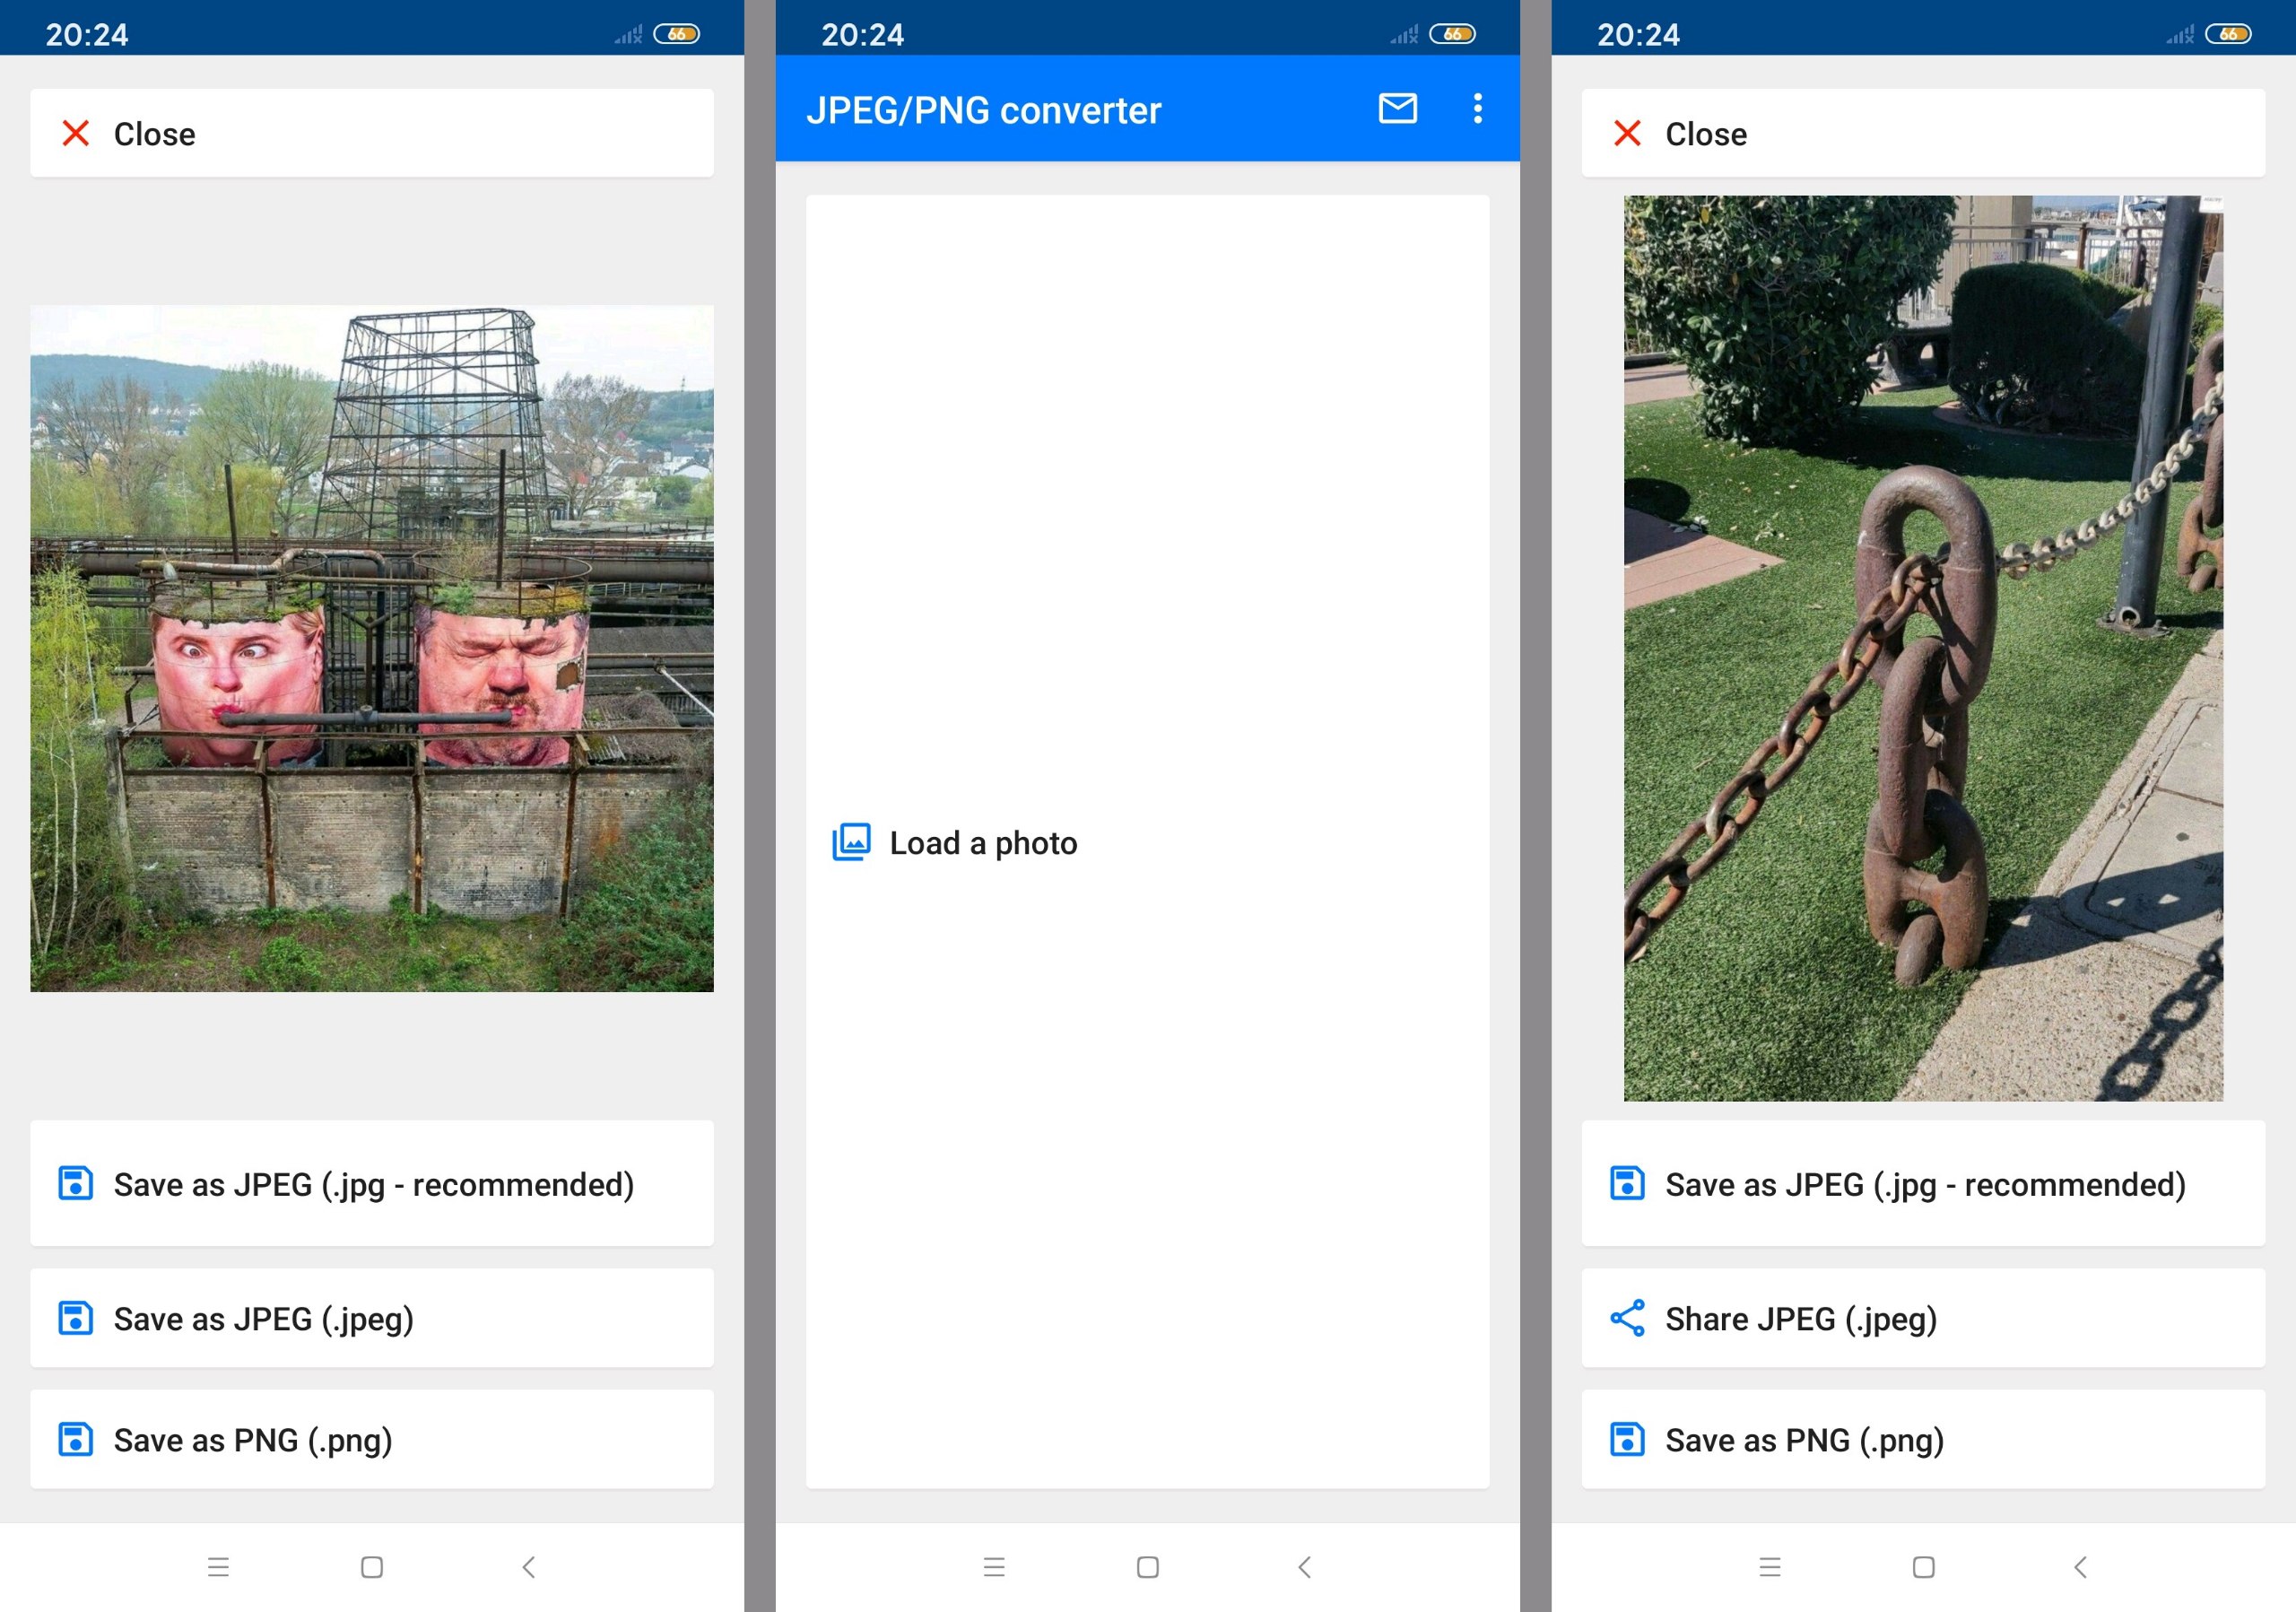This screenshot has width=2296, height=1612.
Task: Tap the red X icon in right screen
Action: tap(1627, 133)
